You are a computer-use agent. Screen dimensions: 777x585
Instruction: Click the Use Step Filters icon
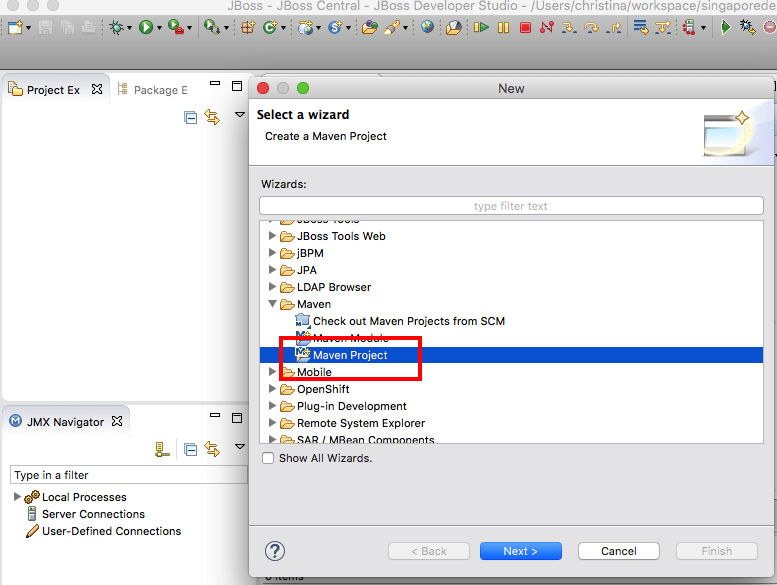(x=663, y=27)
